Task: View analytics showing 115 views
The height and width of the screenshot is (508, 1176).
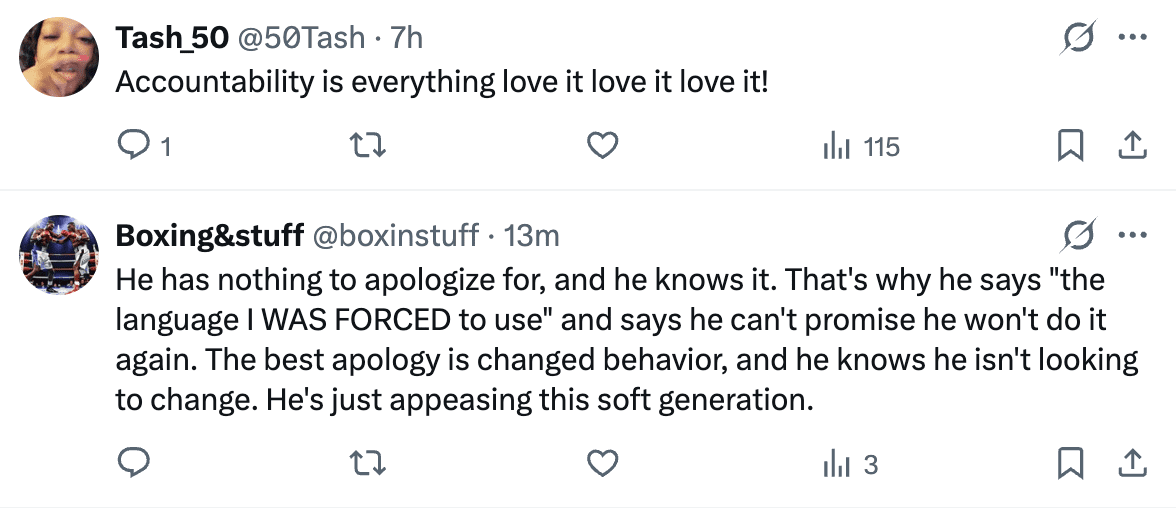Action: 860,147
